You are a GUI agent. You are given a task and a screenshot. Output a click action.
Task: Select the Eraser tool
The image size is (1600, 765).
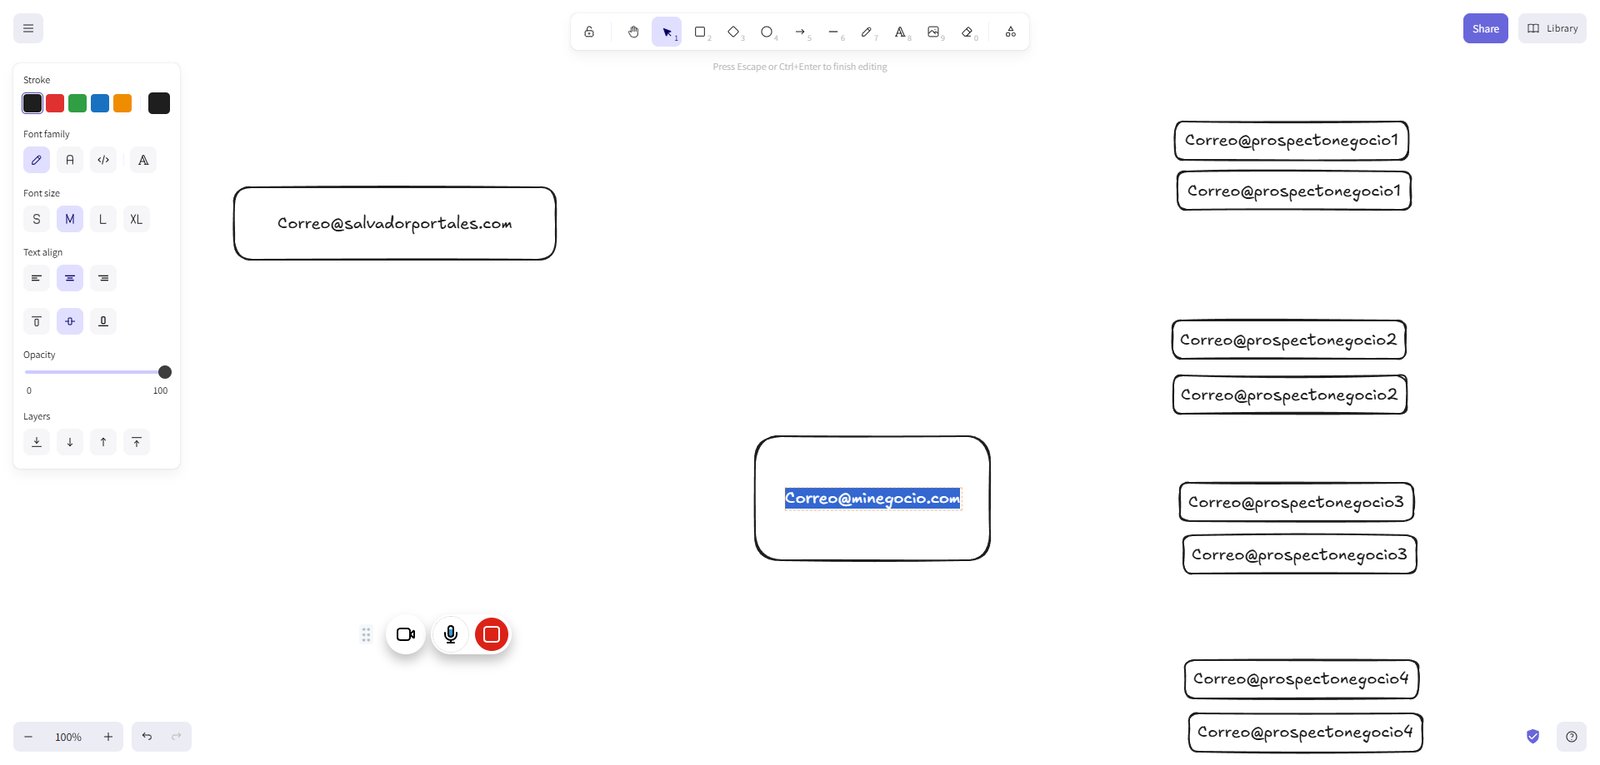pos(967,32)
